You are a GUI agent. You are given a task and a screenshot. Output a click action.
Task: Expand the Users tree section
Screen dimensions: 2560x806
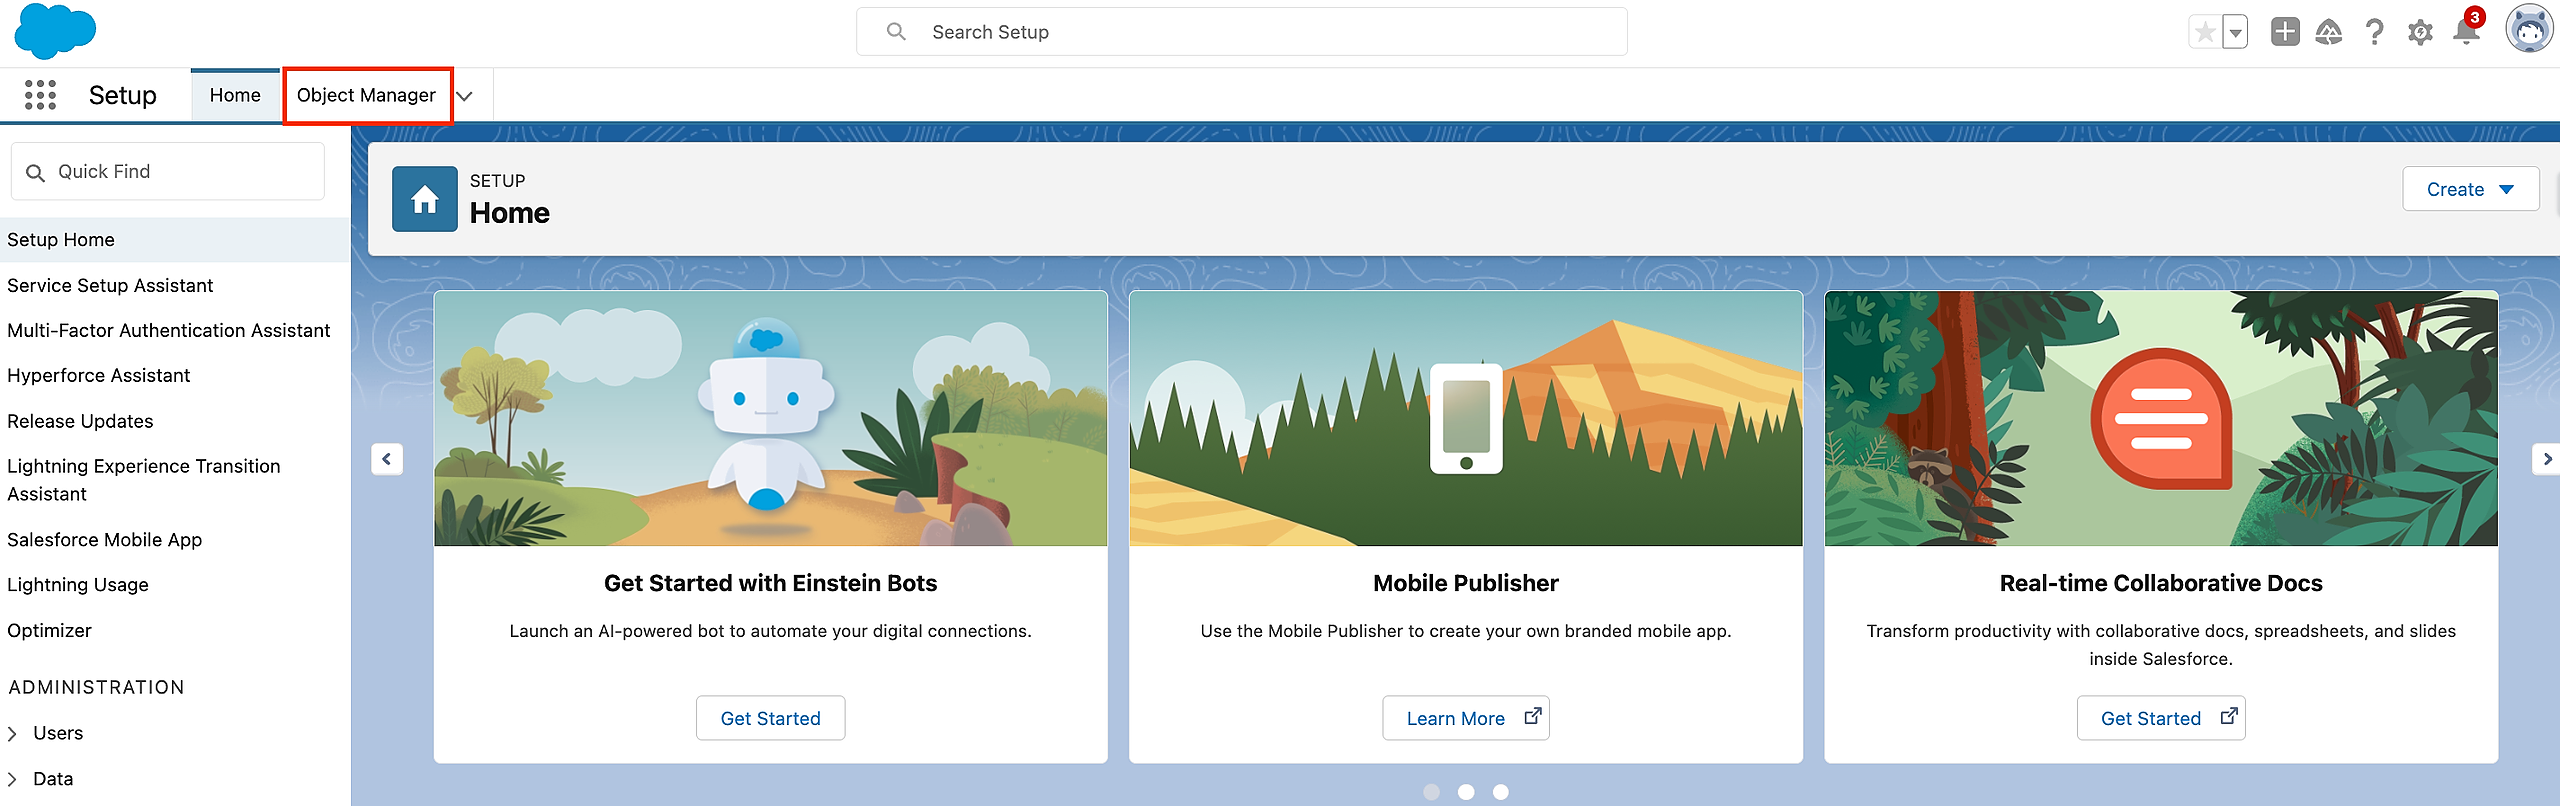[x=13, y=733]
